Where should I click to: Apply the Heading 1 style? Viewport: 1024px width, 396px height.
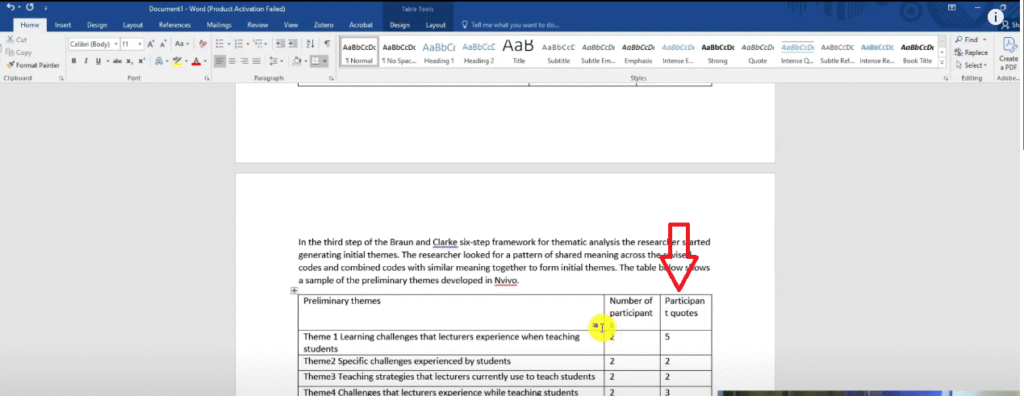[x=439, y=52]
